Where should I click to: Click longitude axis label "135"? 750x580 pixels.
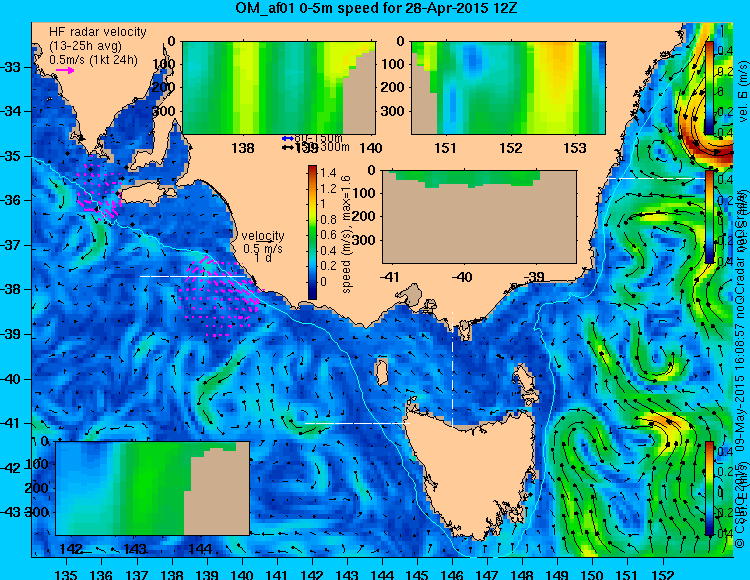pos(66,574)
